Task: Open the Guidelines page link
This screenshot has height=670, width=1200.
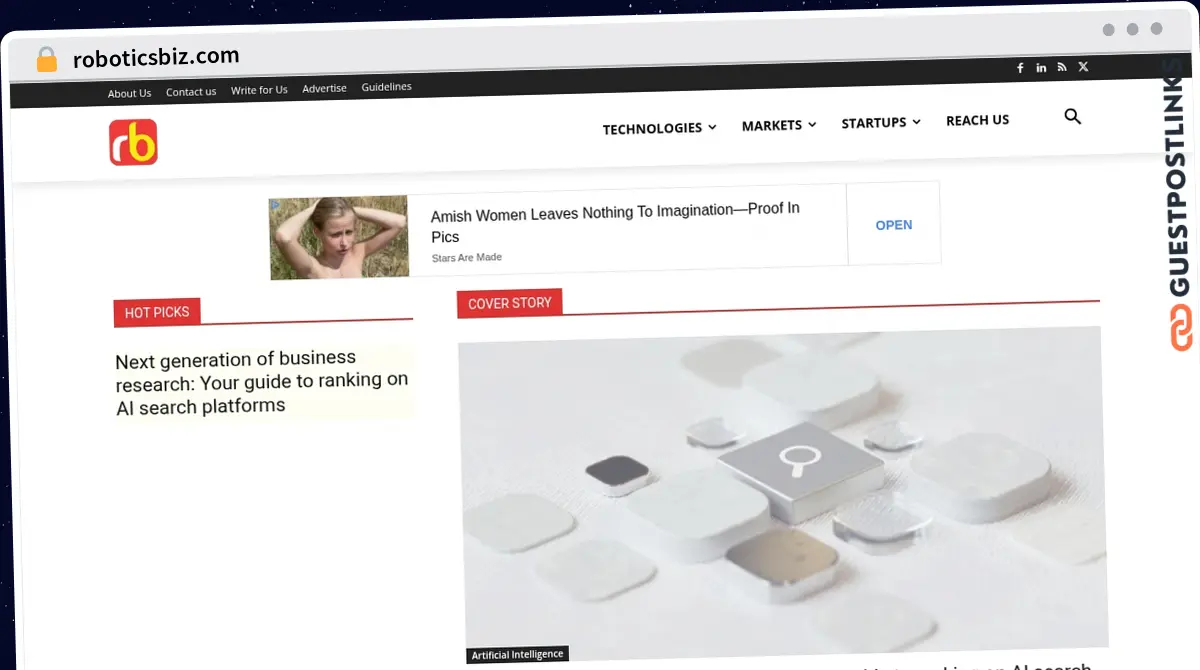Action: [x=386, y=87]
